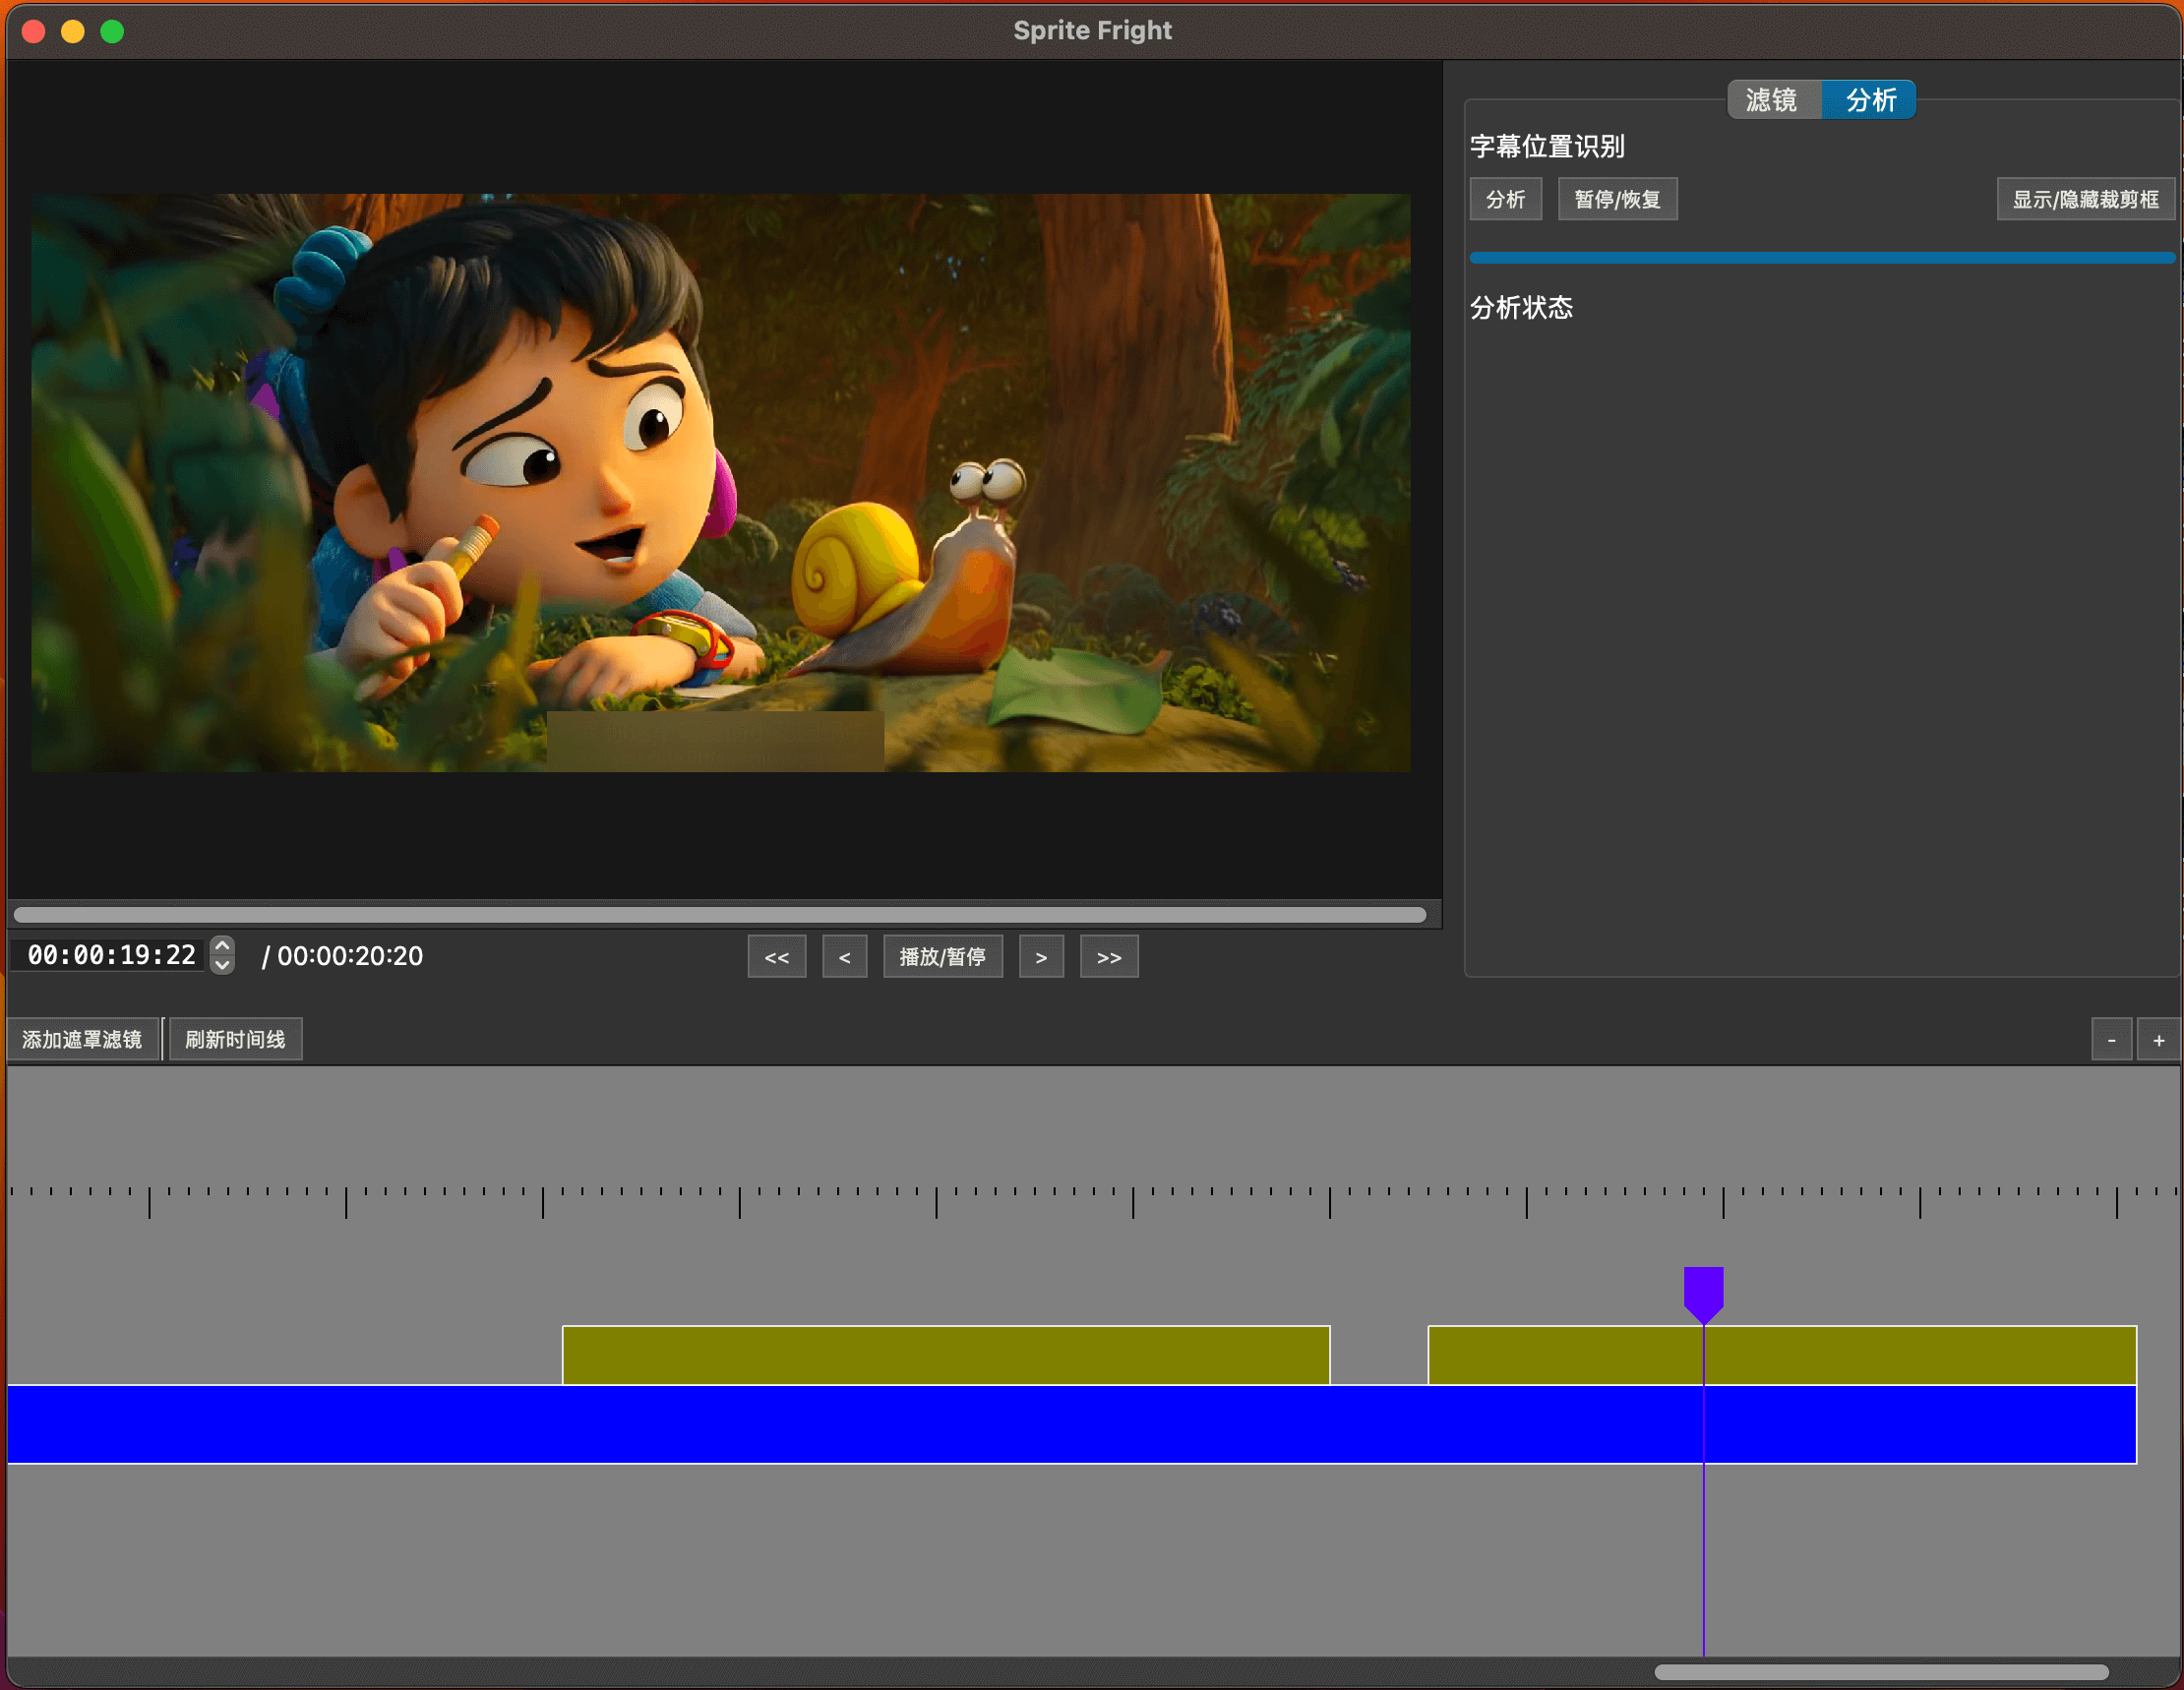Select the second olive mask clip on the timeline
Screen dimensions: 2184x1690
[1782, 1355]
